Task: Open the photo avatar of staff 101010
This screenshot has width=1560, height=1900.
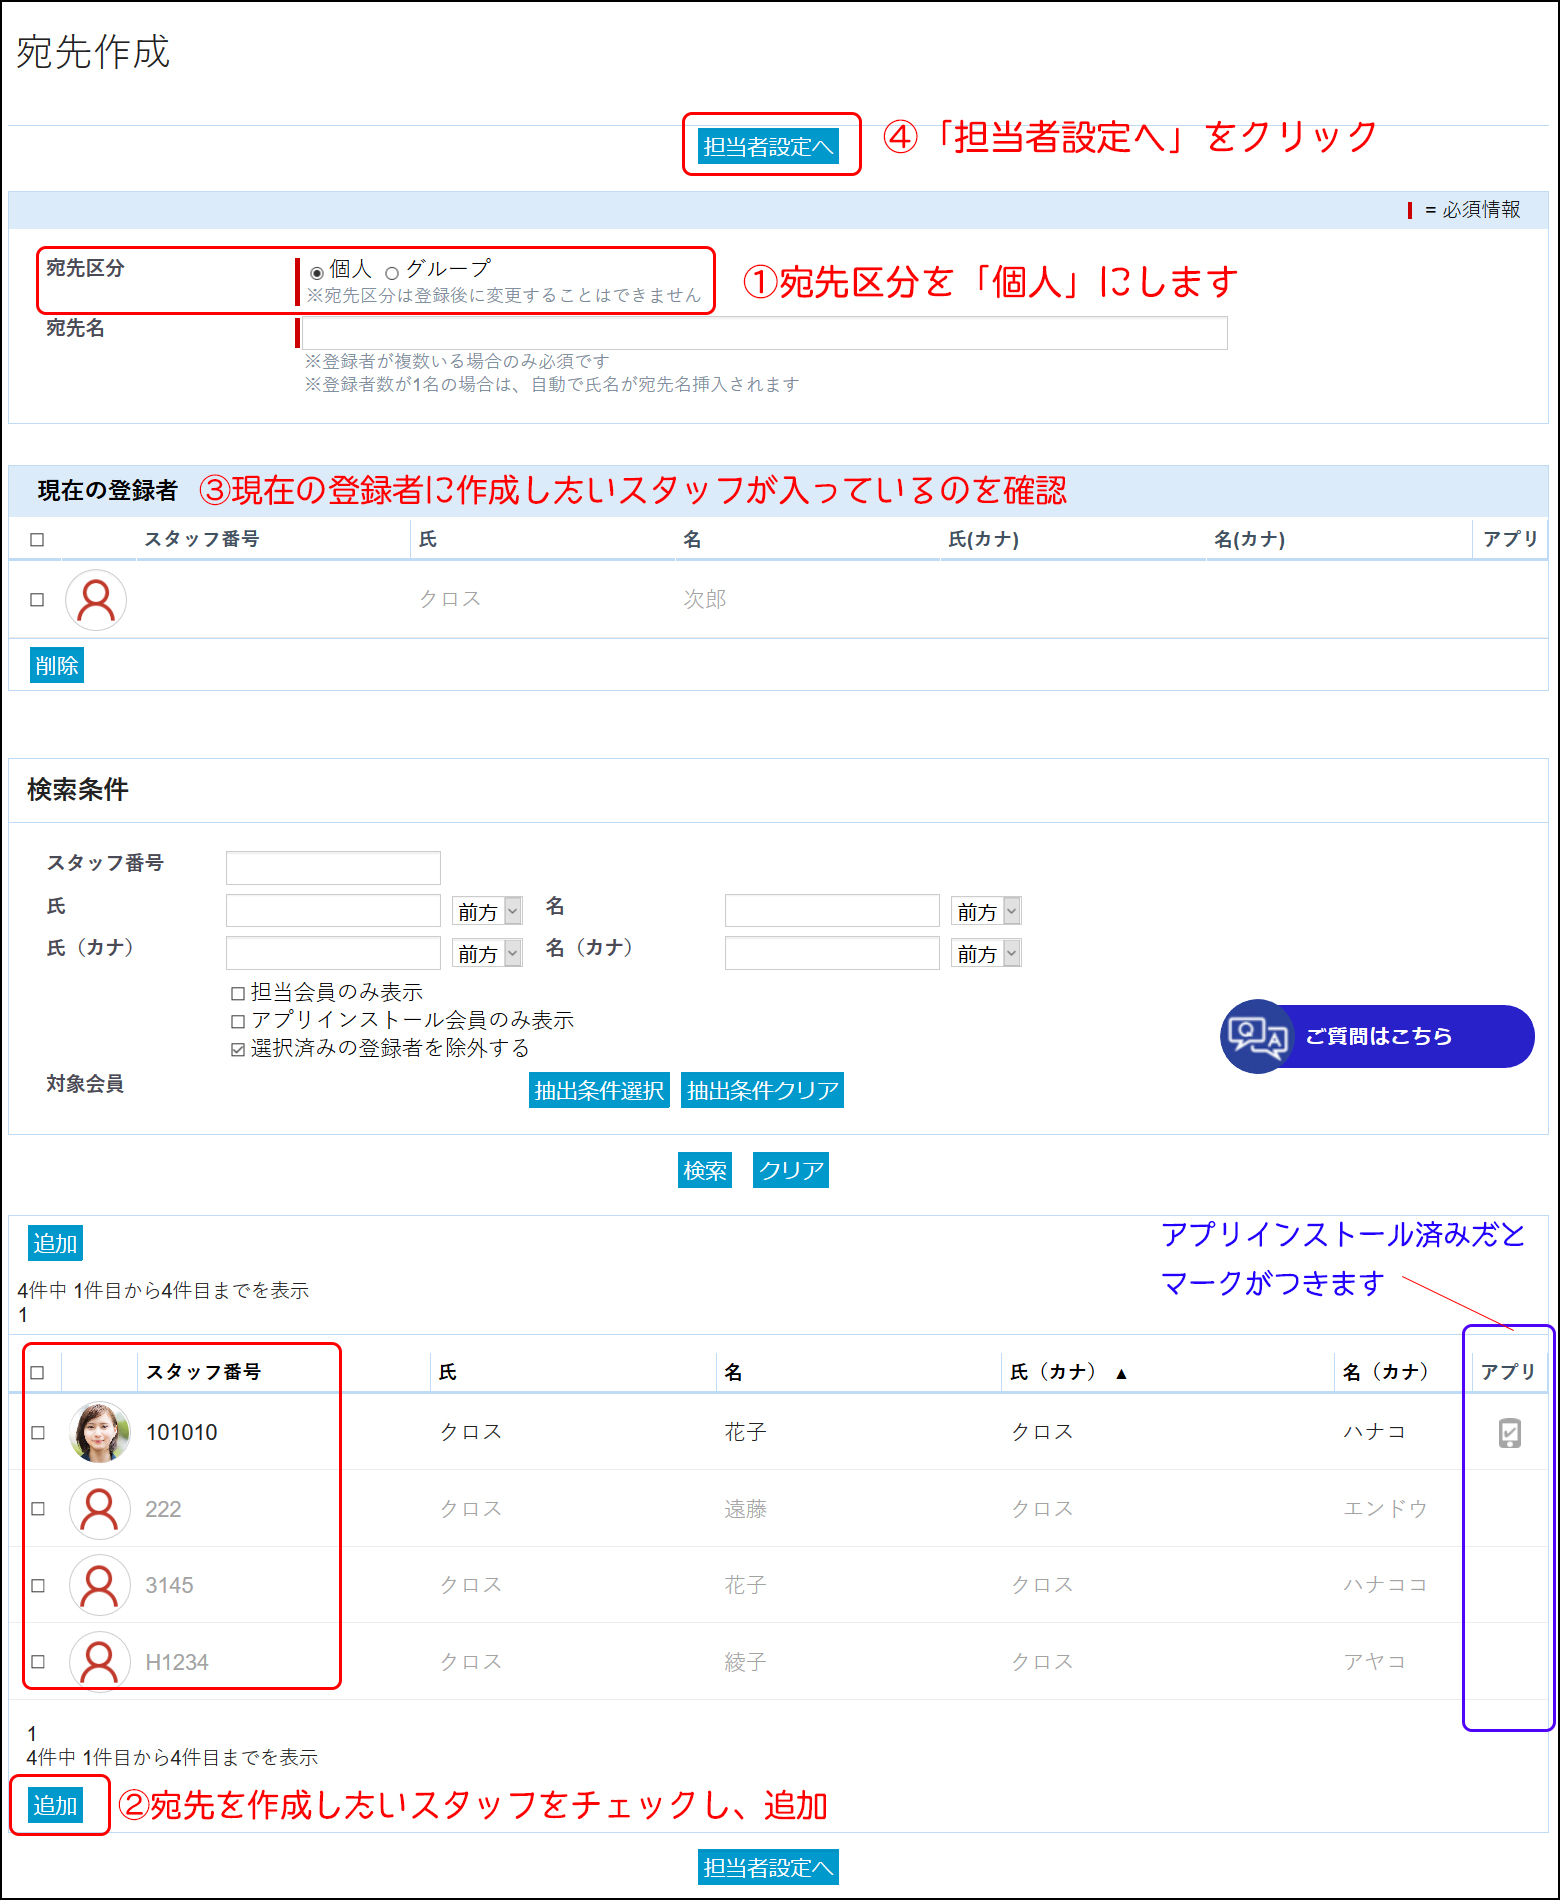Action: click(x=100, y=1432)
